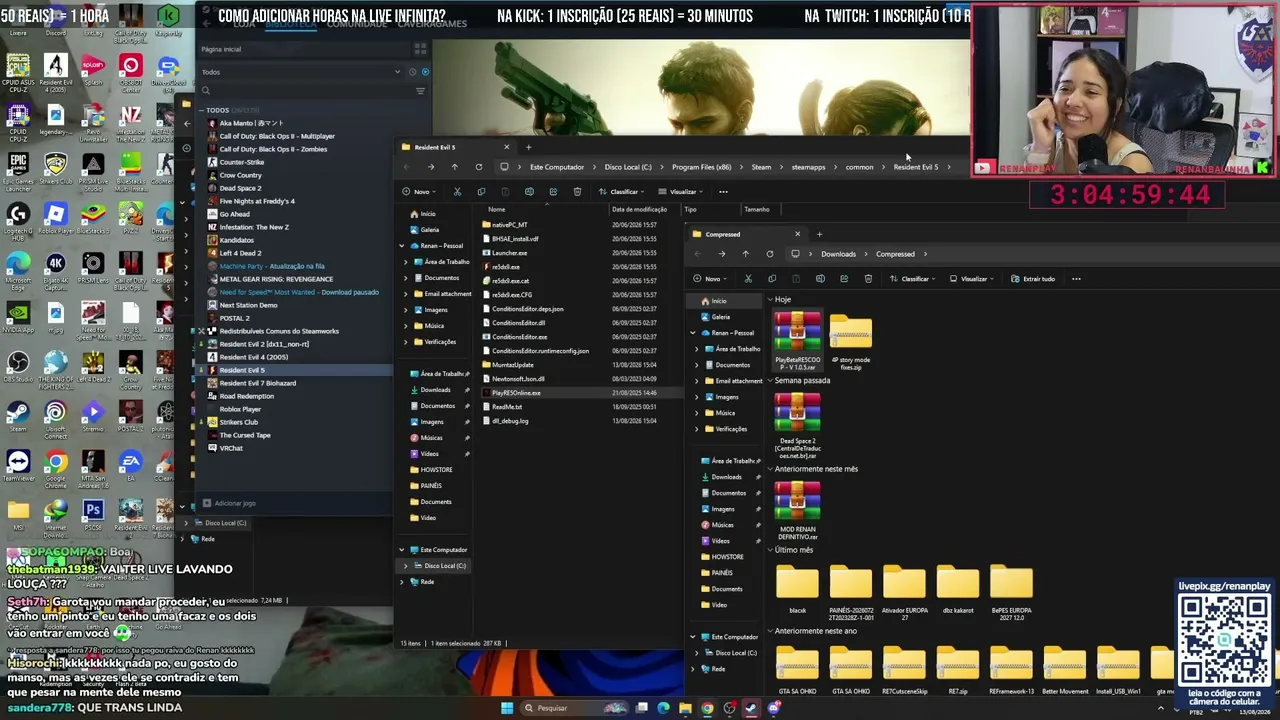Click Program Files (x86) breadcrumb
1280x720 pixels.
click(x=701, y=167)
